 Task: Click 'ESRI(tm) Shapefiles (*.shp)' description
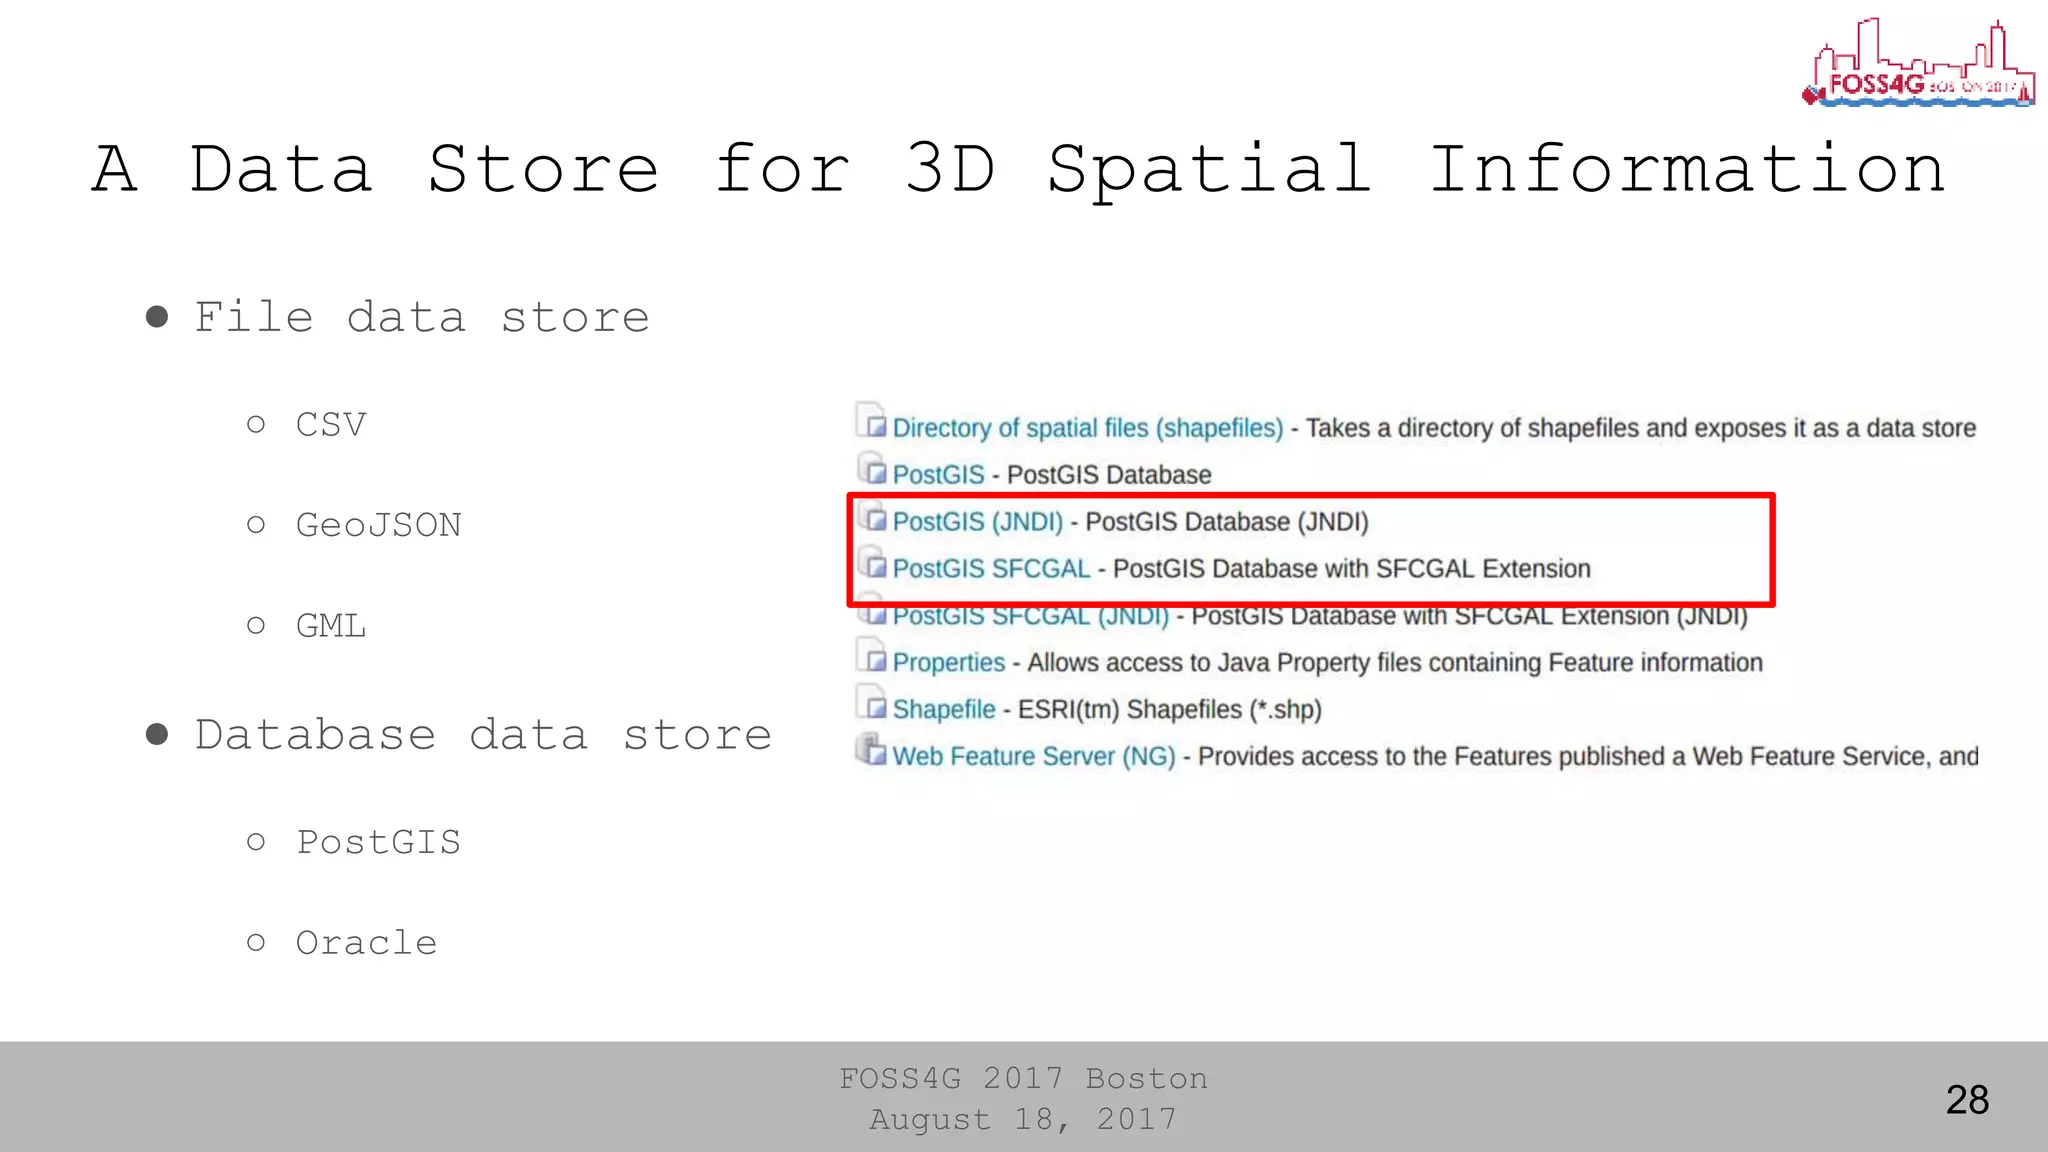pyautogui.click(x=1170, y=710)
